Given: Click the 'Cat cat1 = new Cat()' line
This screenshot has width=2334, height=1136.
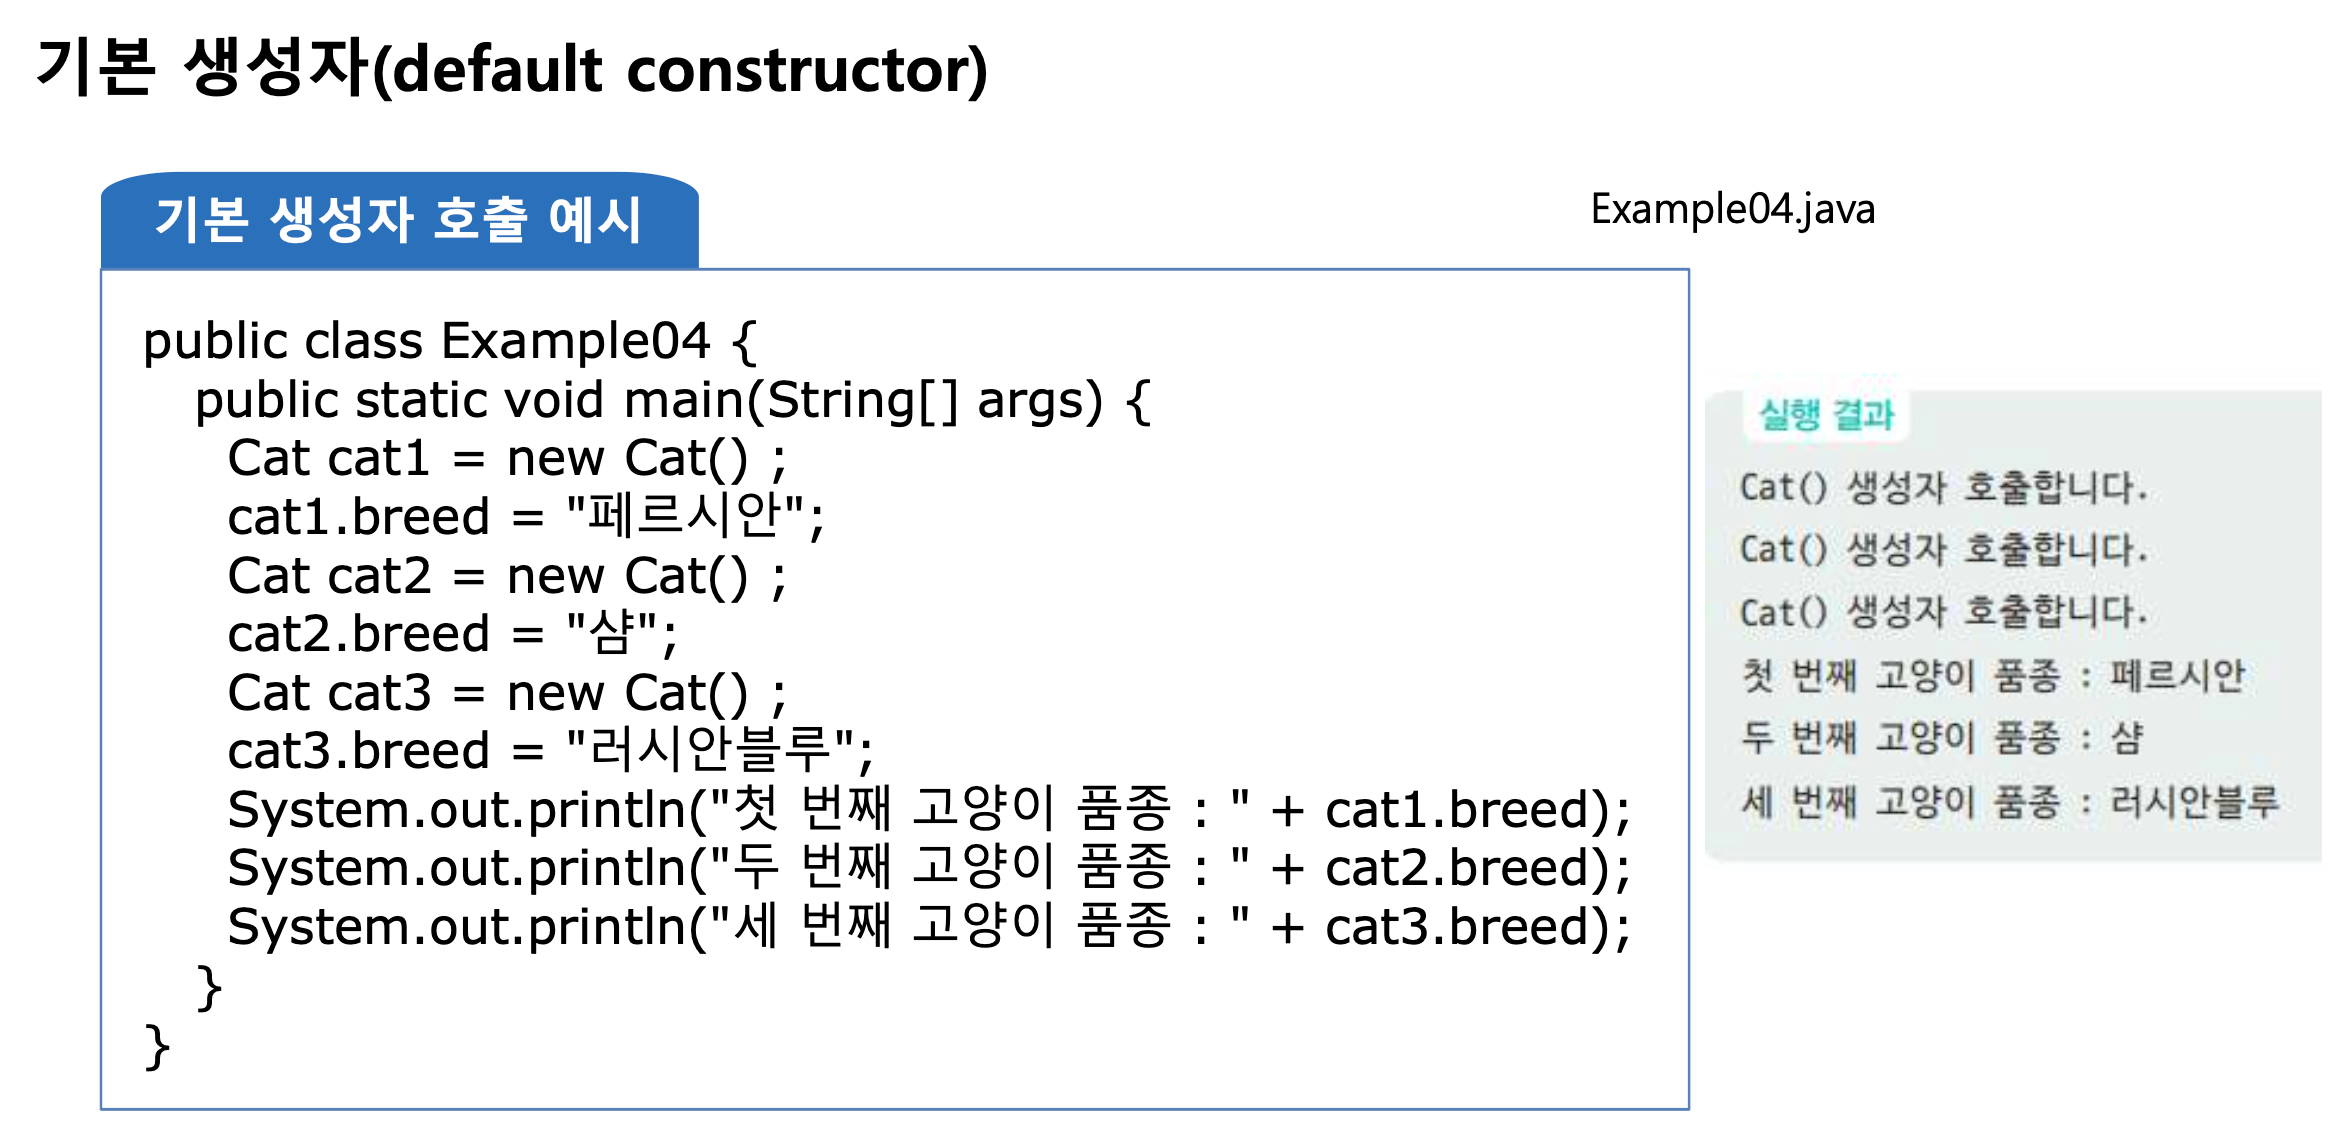Looking at the screenshot, I should click(x=506, y=458).
